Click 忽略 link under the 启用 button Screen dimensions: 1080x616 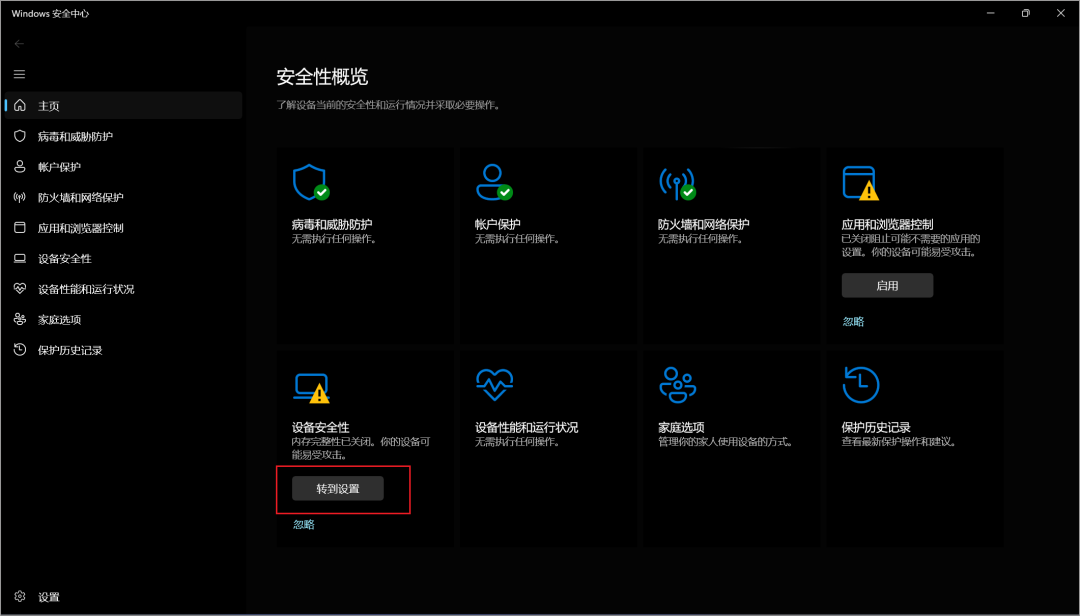853,322
